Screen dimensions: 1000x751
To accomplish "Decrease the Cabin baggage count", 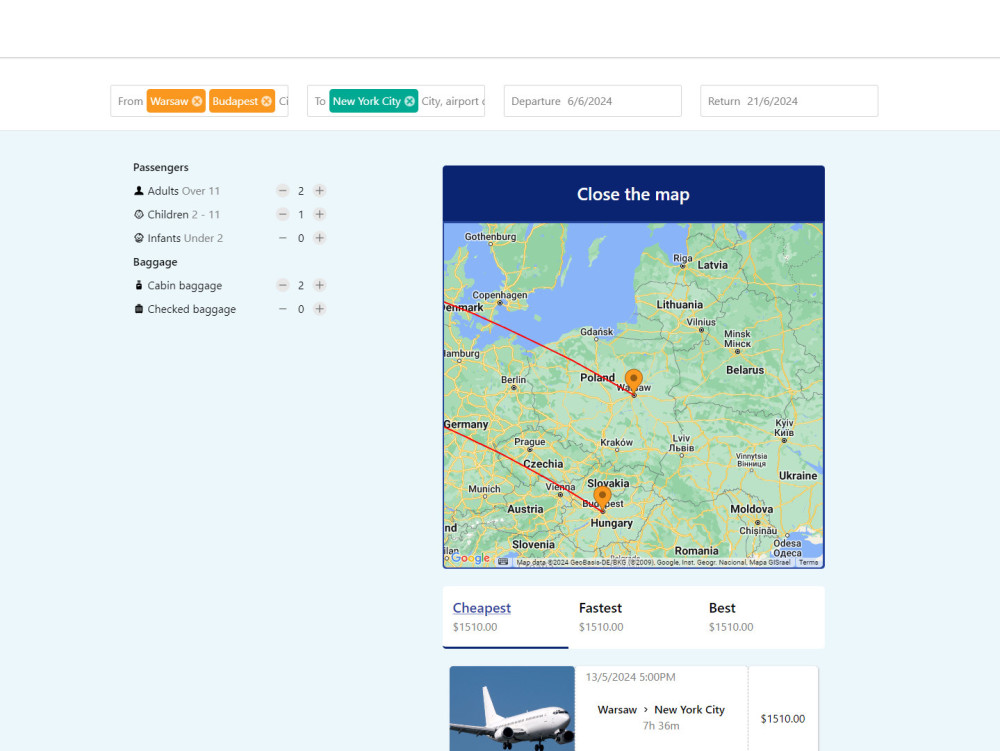I will click(x=283, y=285).
